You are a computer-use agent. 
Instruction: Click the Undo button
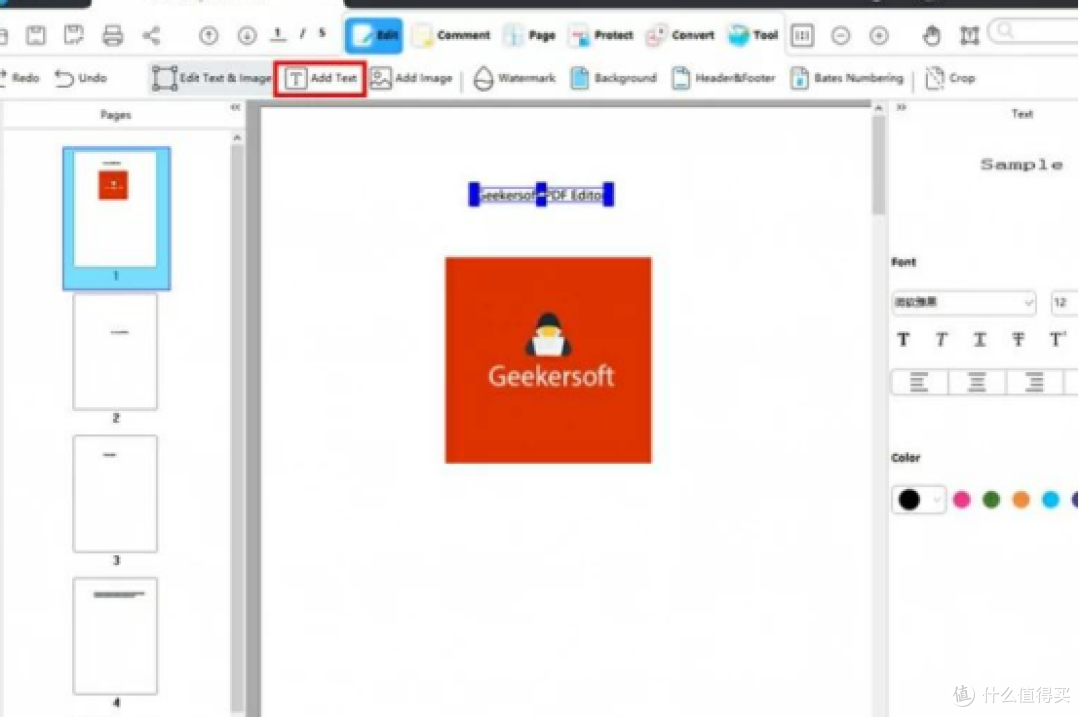pyautogui.click(x=81, y=78)
